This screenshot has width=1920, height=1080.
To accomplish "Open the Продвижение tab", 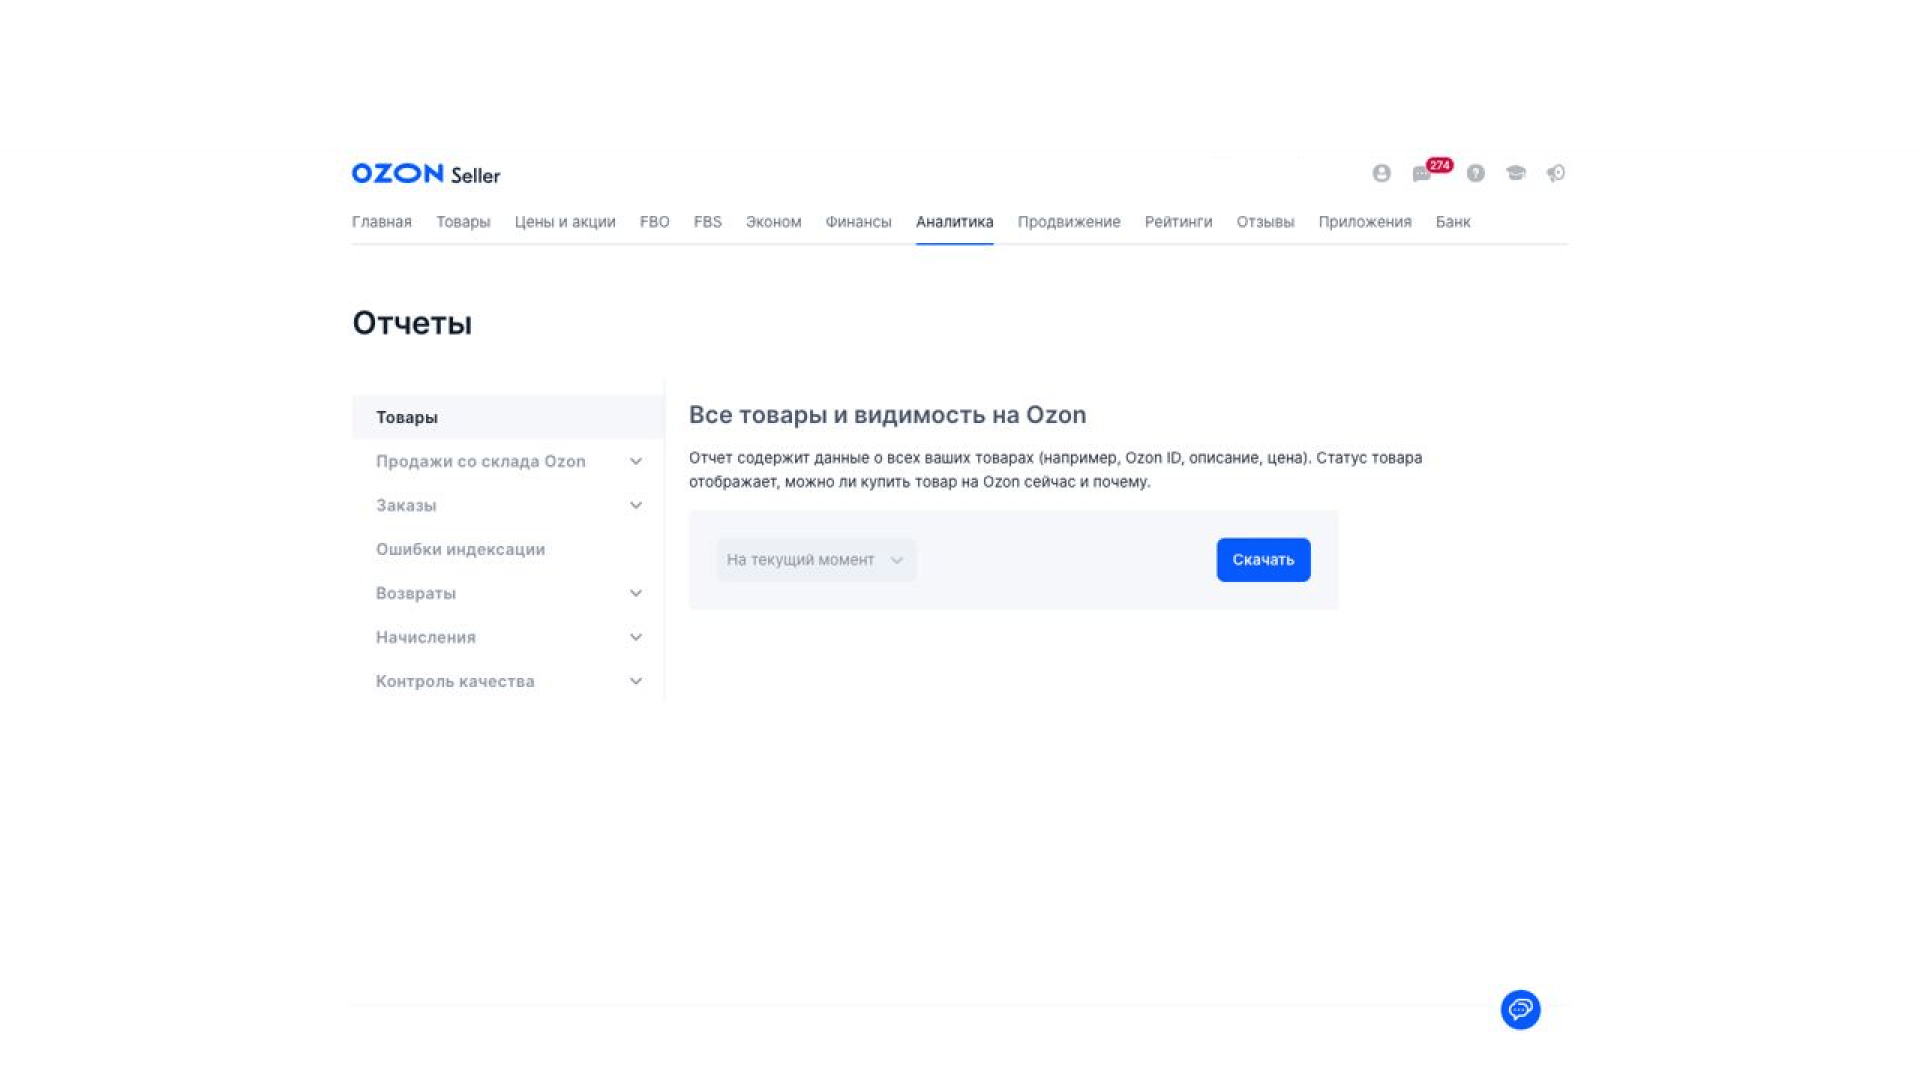I will tap(1069, 222).
